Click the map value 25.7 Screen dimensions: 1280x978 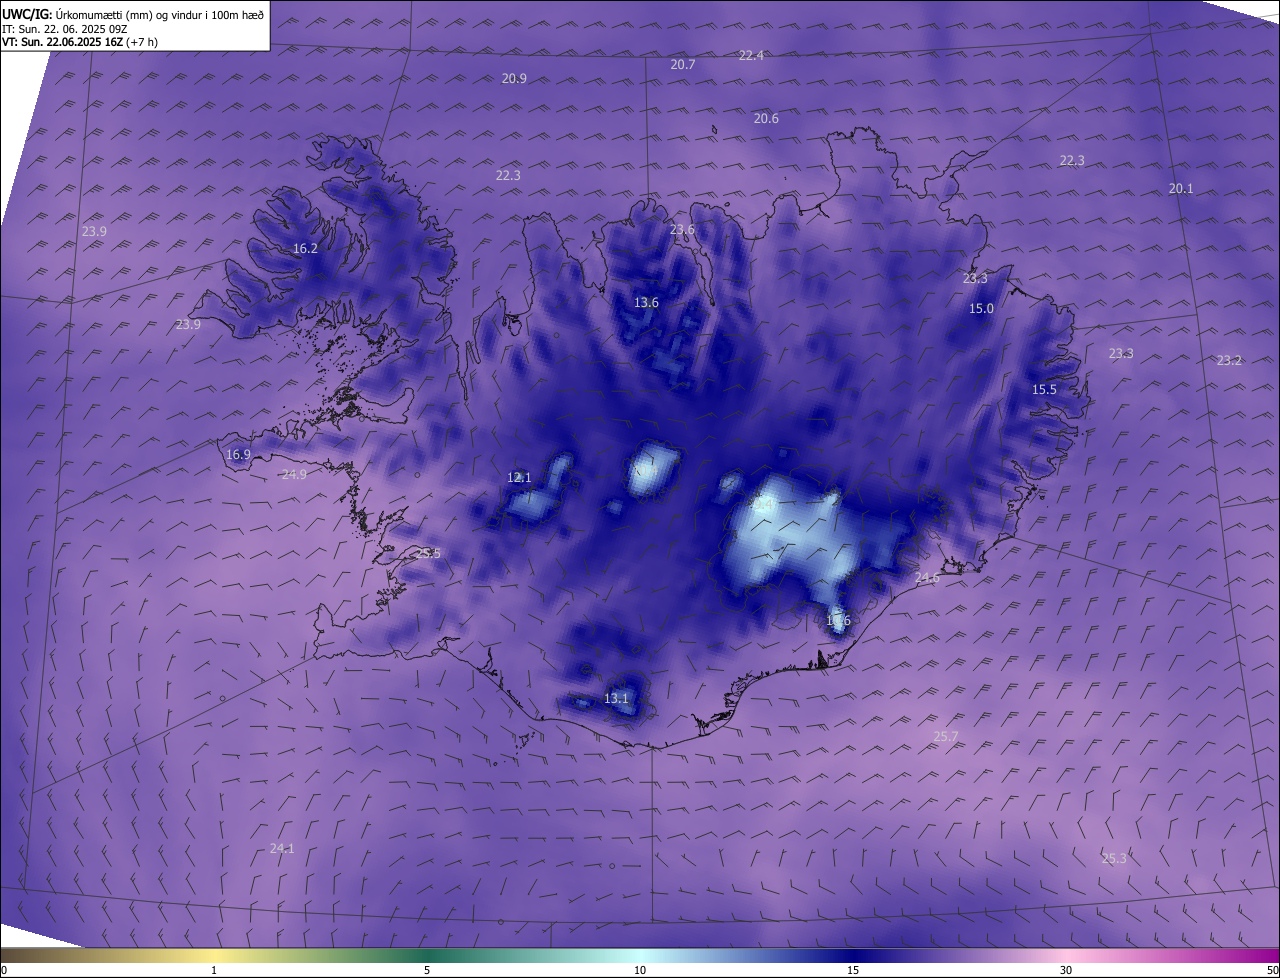point(945,736)
